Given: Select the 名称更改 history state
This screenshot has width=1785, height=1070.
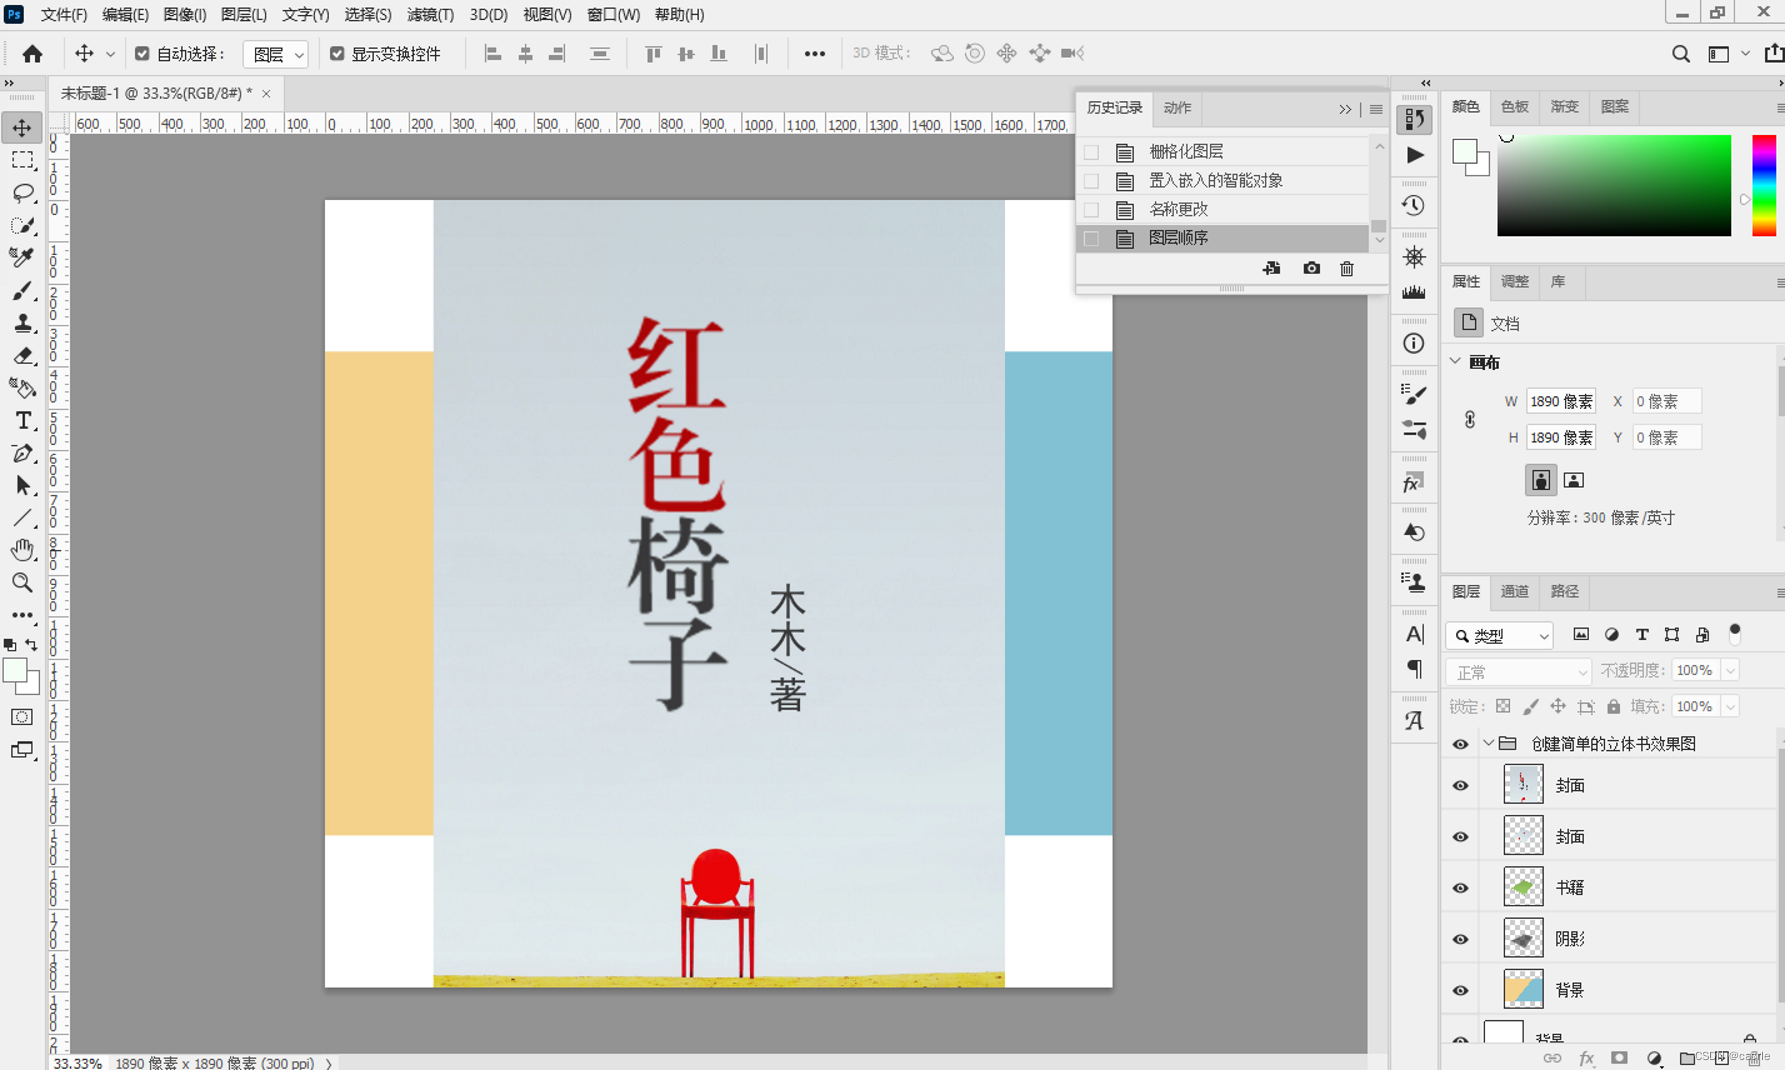Looking at the screenshot, I should 1222,210.
